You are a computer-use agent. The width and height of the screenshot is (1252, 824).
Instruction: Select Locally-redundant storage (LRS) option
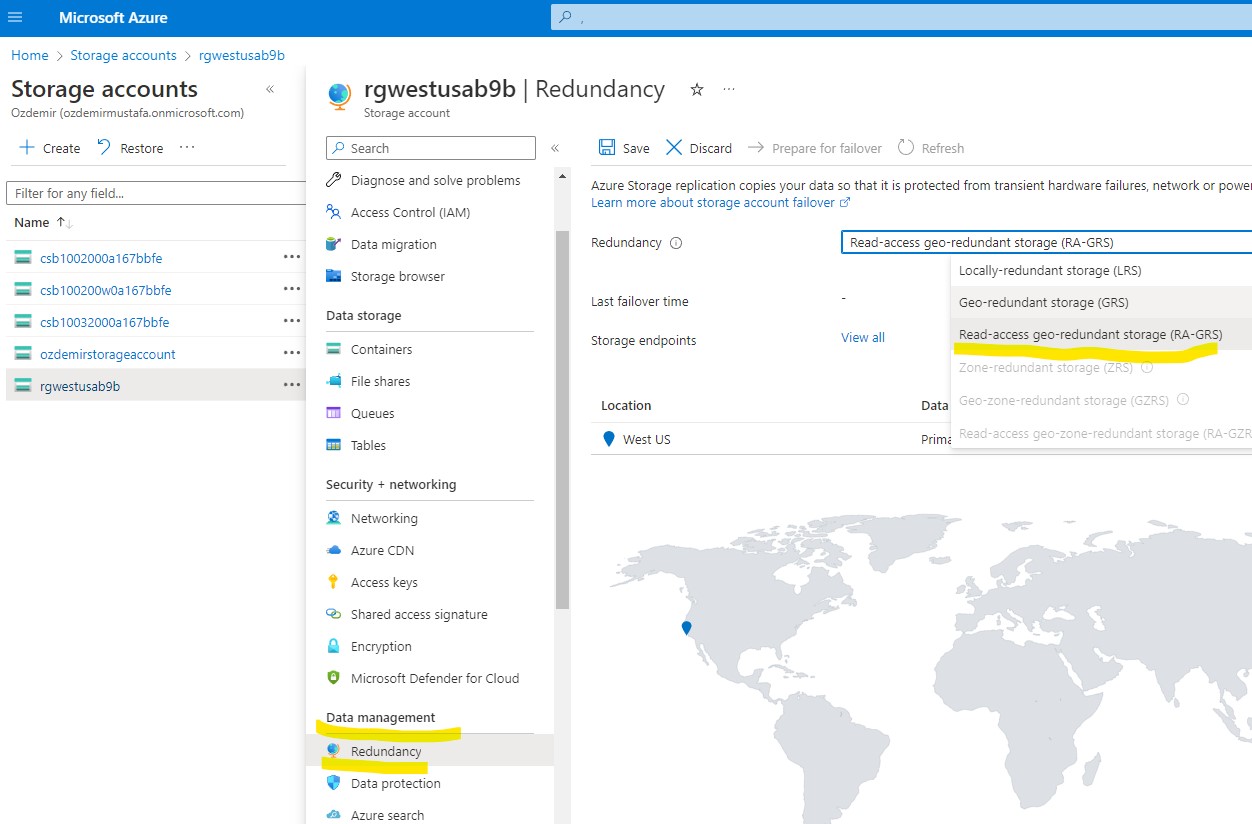1049,270
